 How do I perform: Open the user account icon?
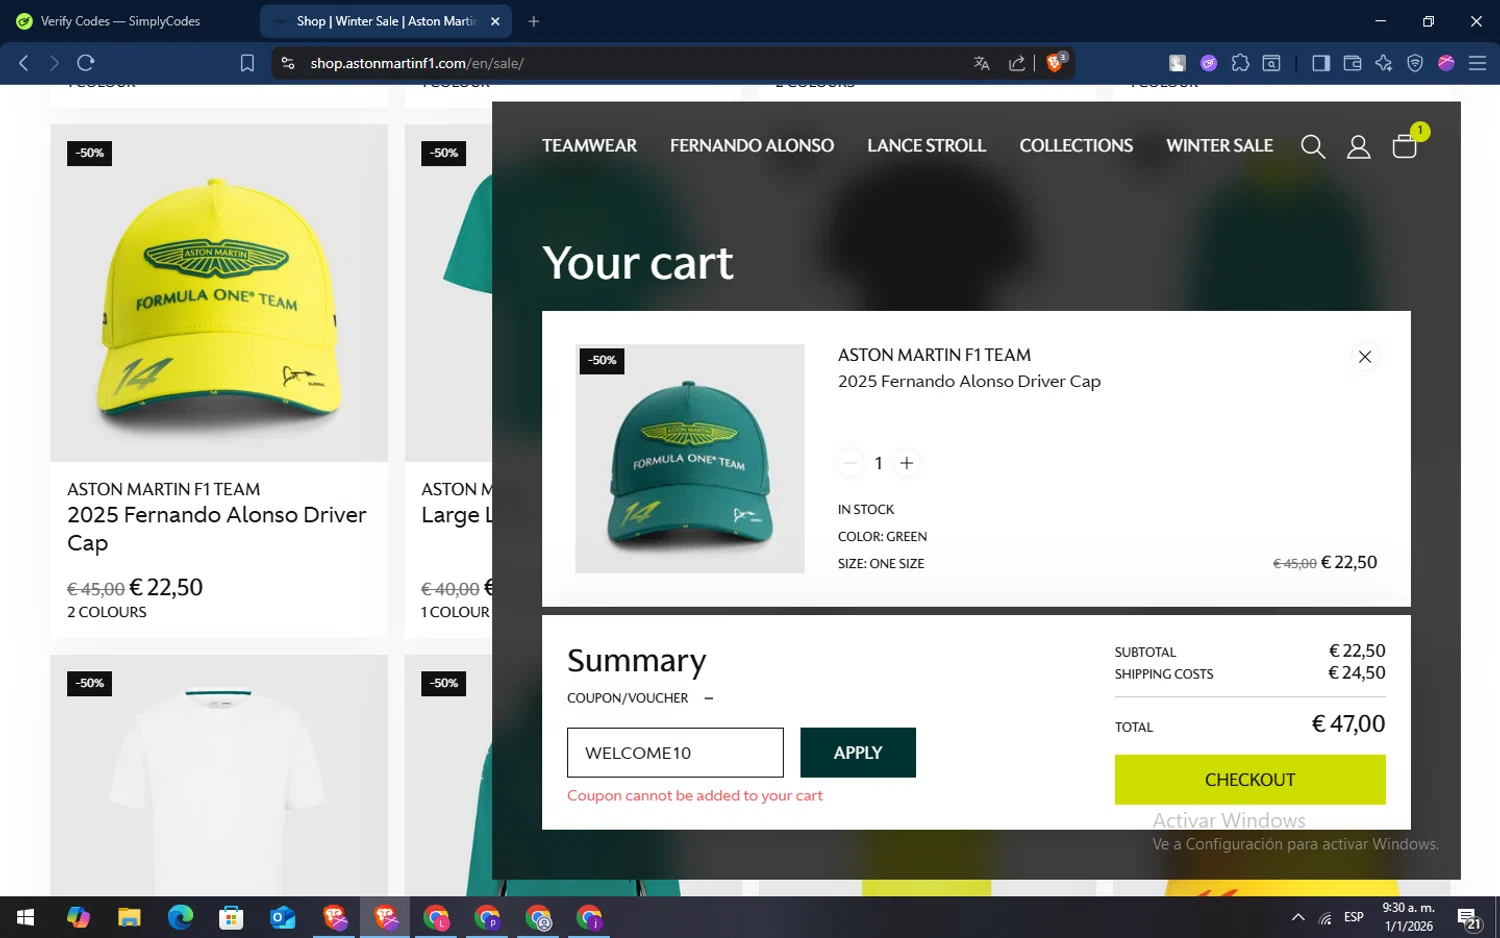click(1358, 147)
